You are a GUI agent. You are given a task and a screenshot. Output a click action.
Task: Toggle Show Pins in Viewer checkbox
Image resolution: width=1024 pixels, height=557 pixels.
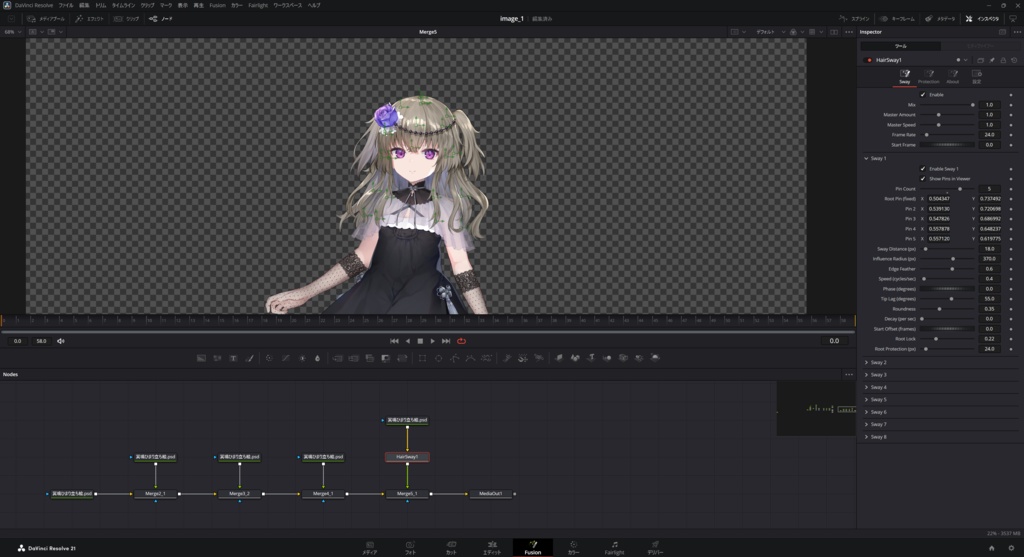tap(923, 179)
